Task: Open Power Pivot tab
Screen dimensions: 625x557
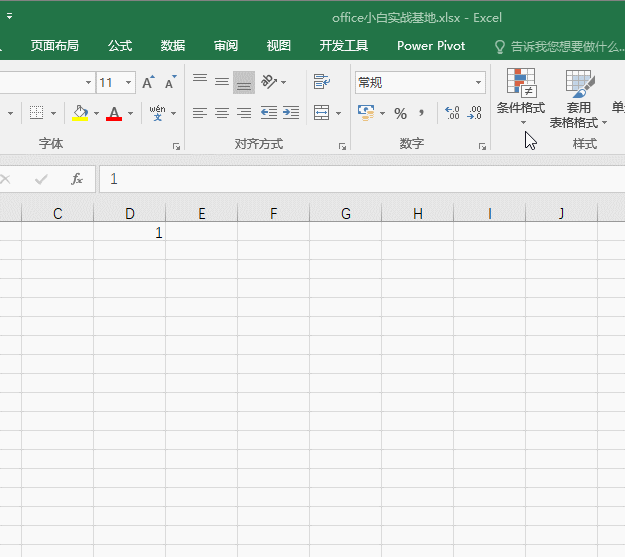Action: click(x=431, y=46)
